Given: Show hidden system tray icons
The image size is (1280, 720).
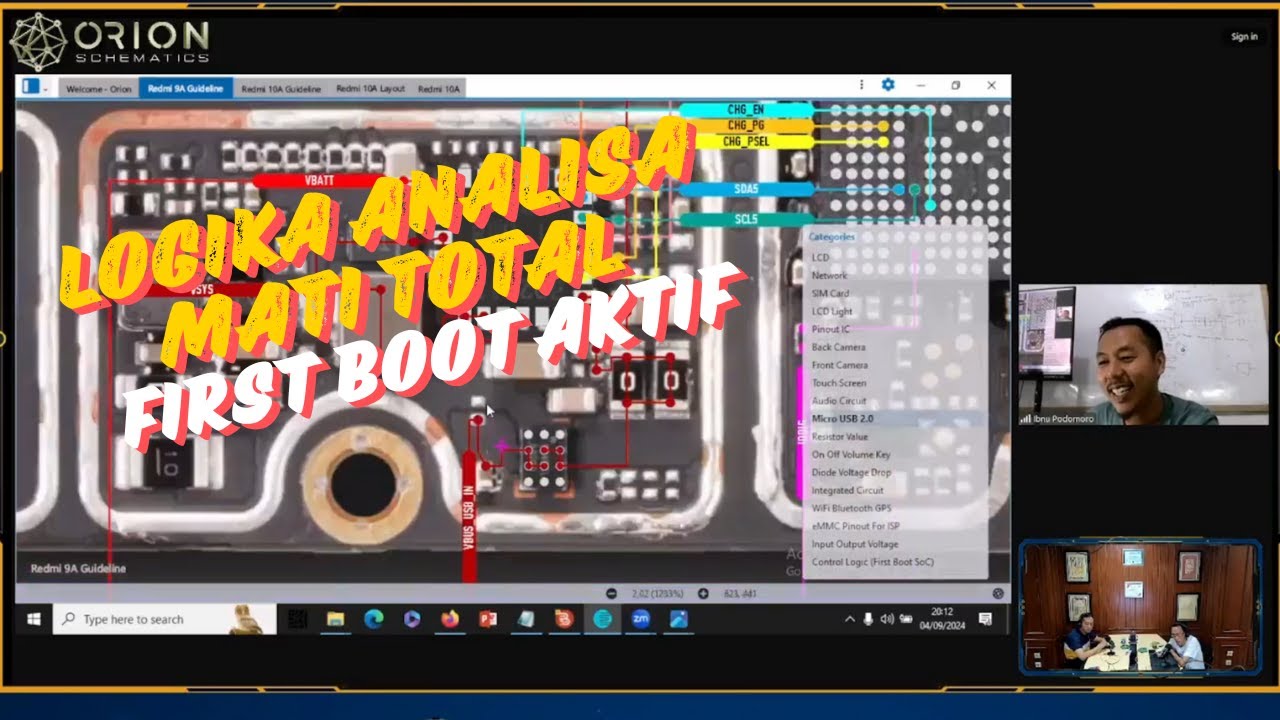Looking at the screenshot, I should 850,620.
